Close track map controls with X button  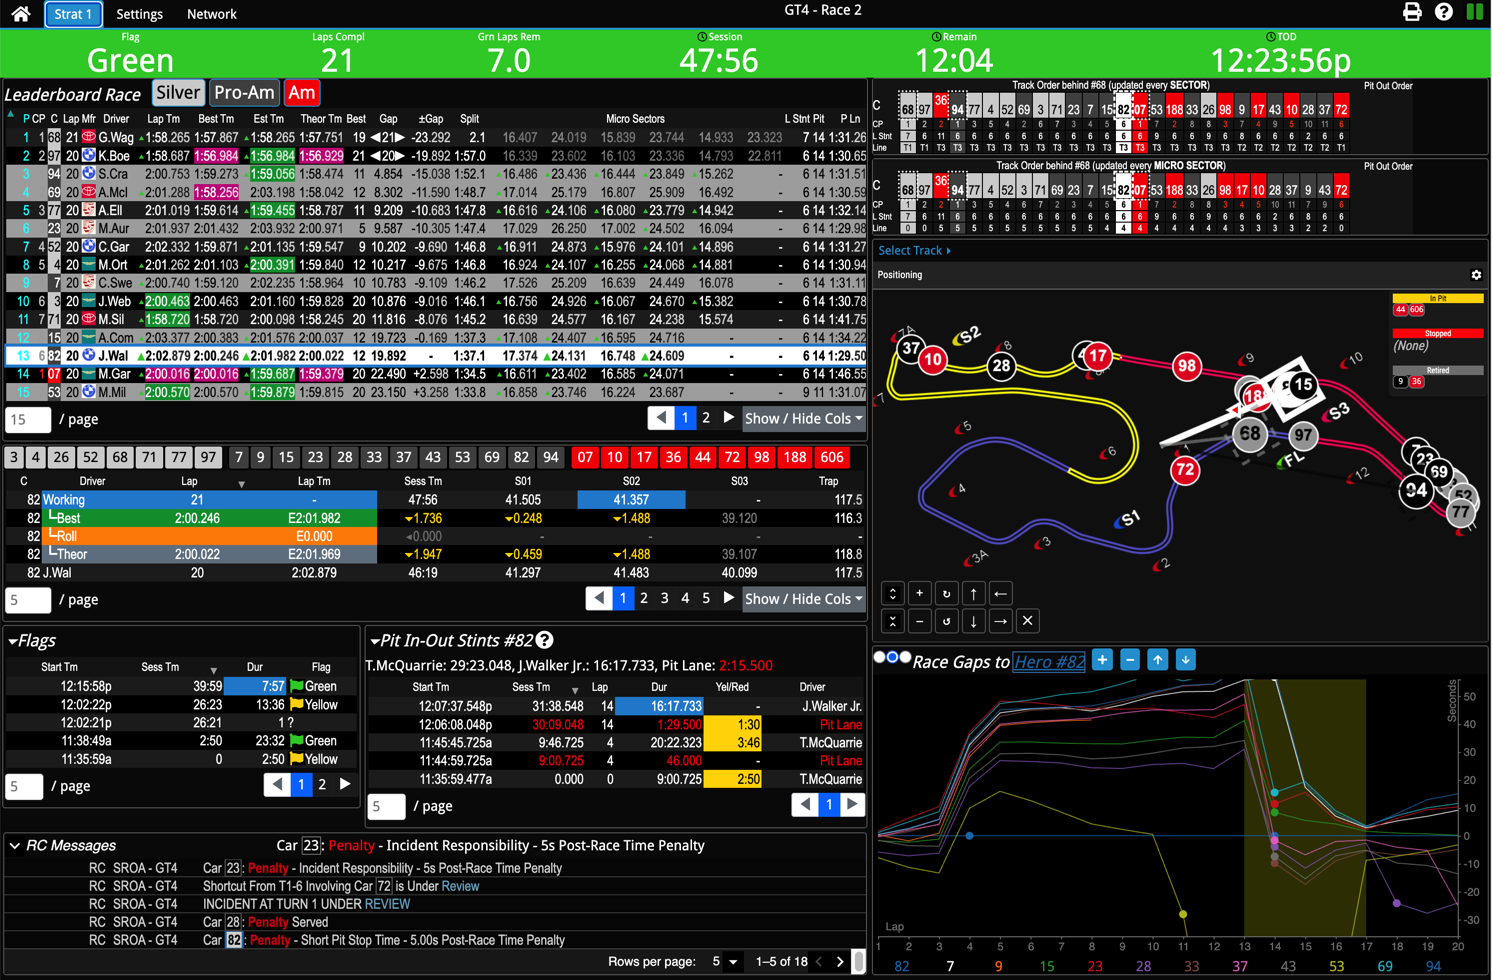(x=1027, y=621)
